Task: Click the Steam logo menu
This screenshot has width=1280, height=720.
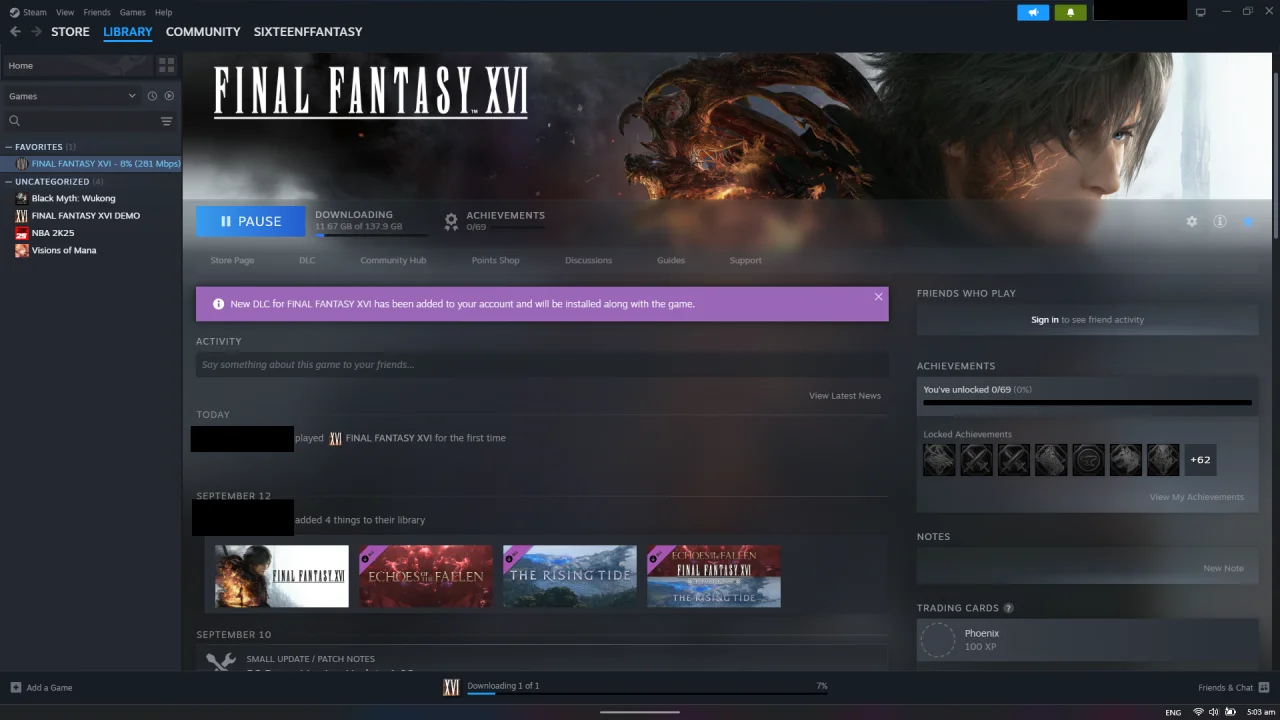Action: click(28, 12)
